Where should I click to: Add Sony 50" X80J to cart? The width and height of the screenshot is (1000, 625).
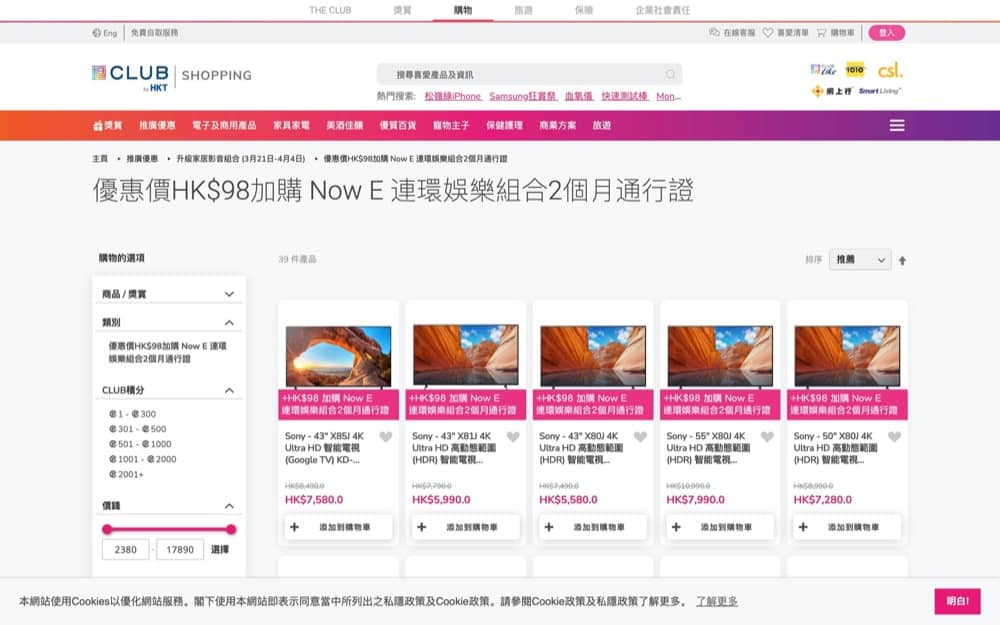pyautogui.click(x=847, y=527)
